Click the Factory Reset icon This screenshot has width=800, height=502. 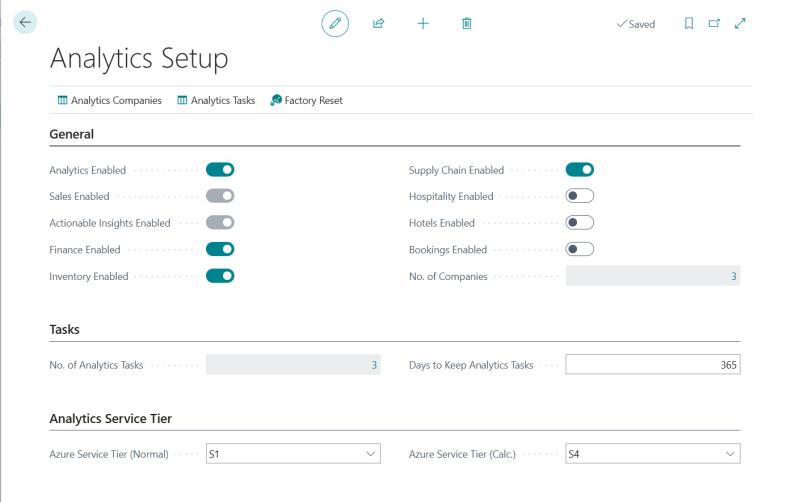(x=276, y=100)
